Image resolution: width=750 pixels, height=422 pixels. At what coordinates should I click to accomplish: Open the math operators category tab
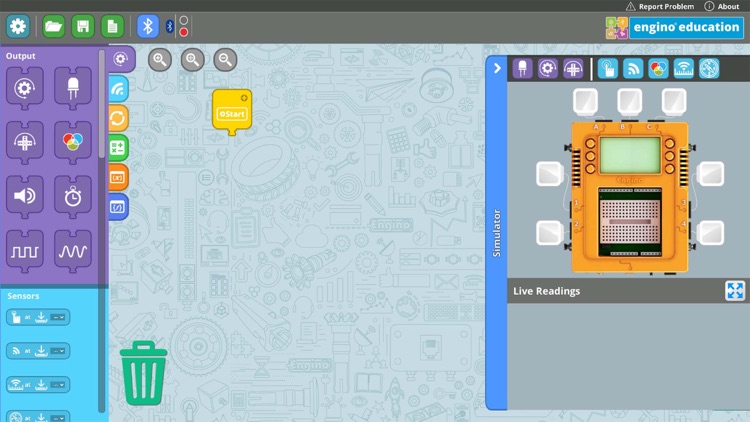coord(118,148)
